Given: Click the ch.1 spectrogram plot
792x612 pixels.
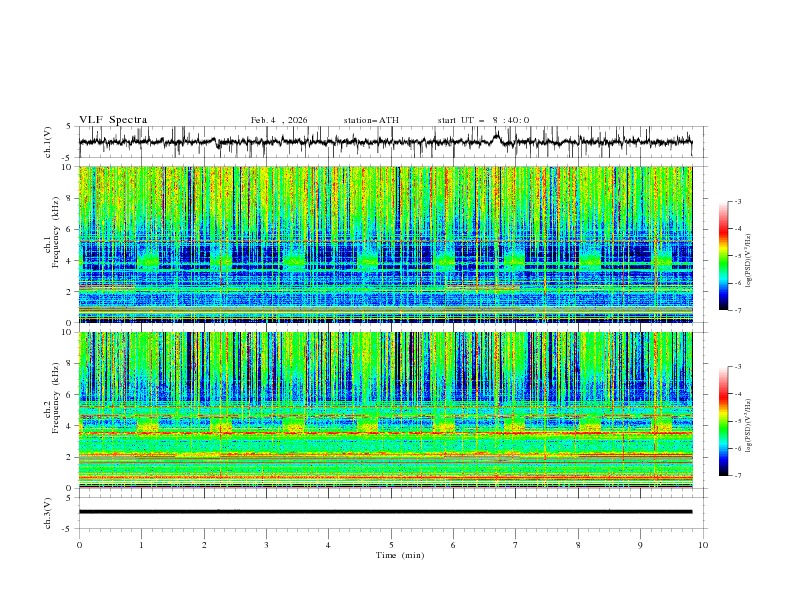Looking at the screenshot, I should 386,244.
